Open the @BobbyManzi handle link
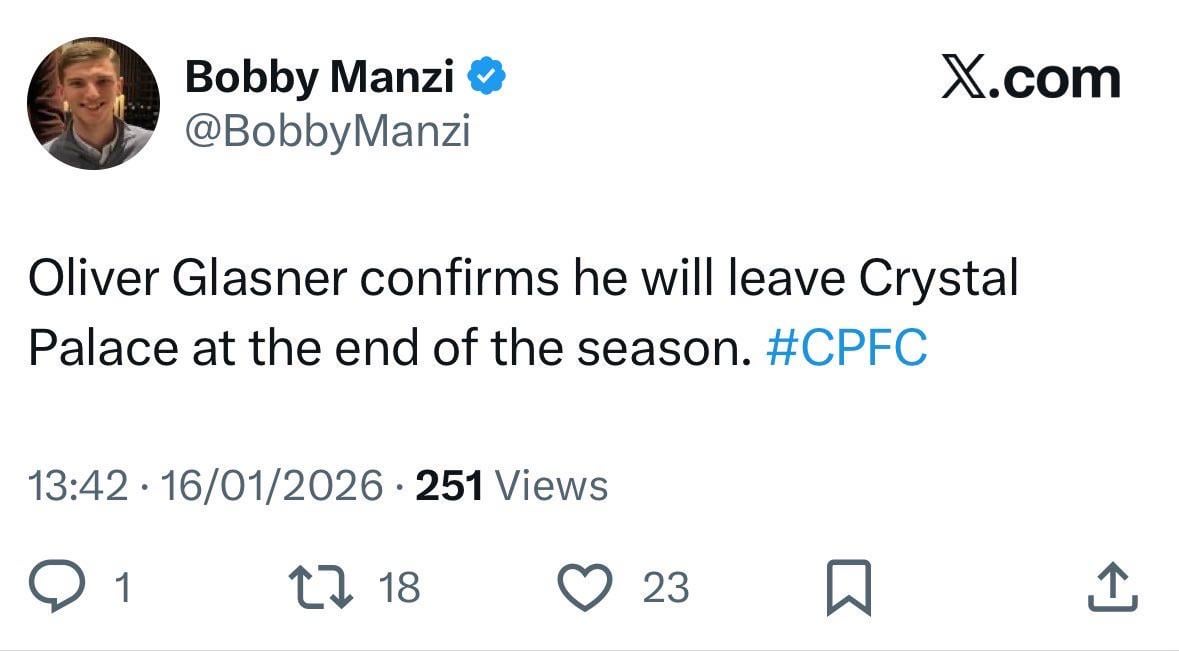 point(327,130)
